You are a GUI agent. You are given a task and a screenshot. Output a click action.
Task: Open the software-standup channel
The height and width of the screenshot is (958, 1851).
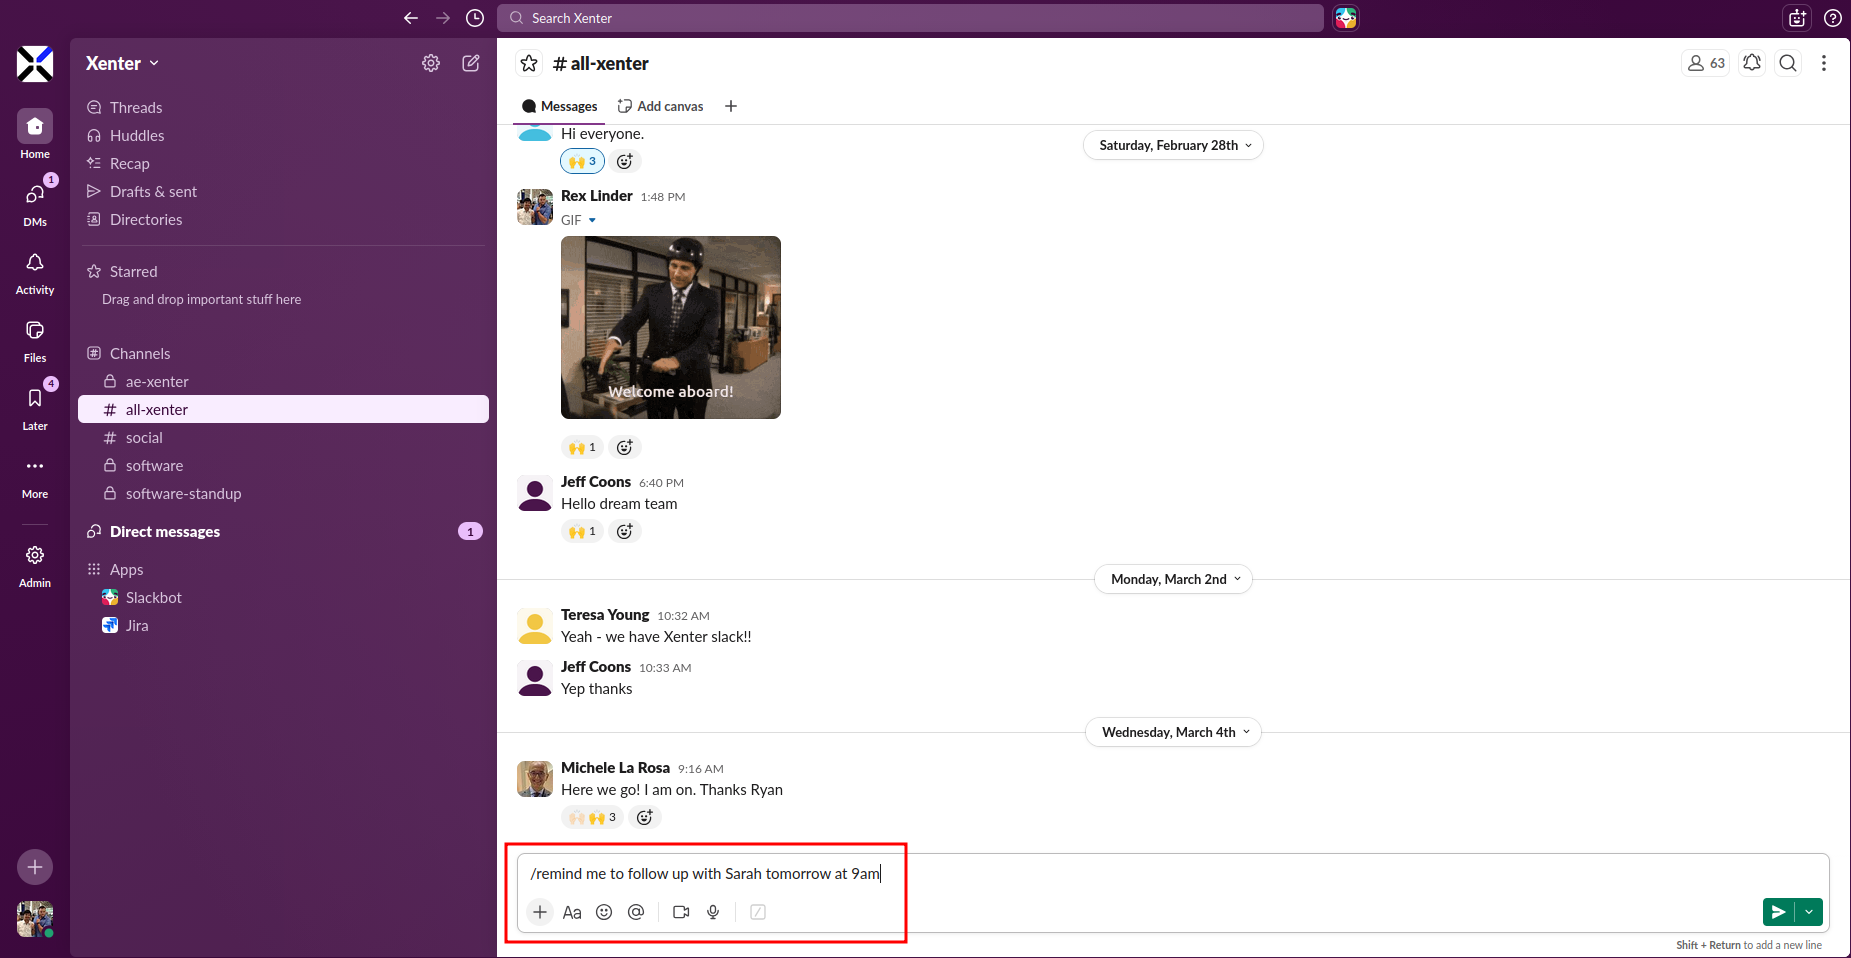pyautogui.click(x=183, y=493)
